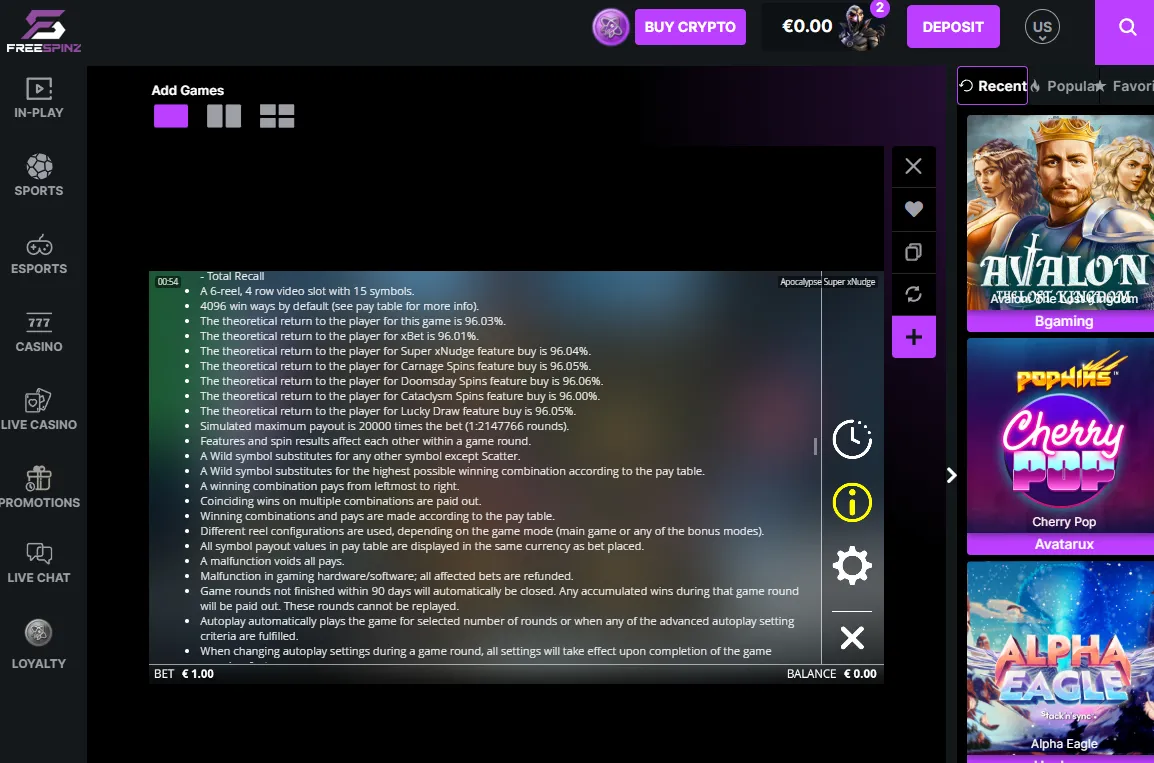Click the '- Total Recall' line

pos(232,276)
